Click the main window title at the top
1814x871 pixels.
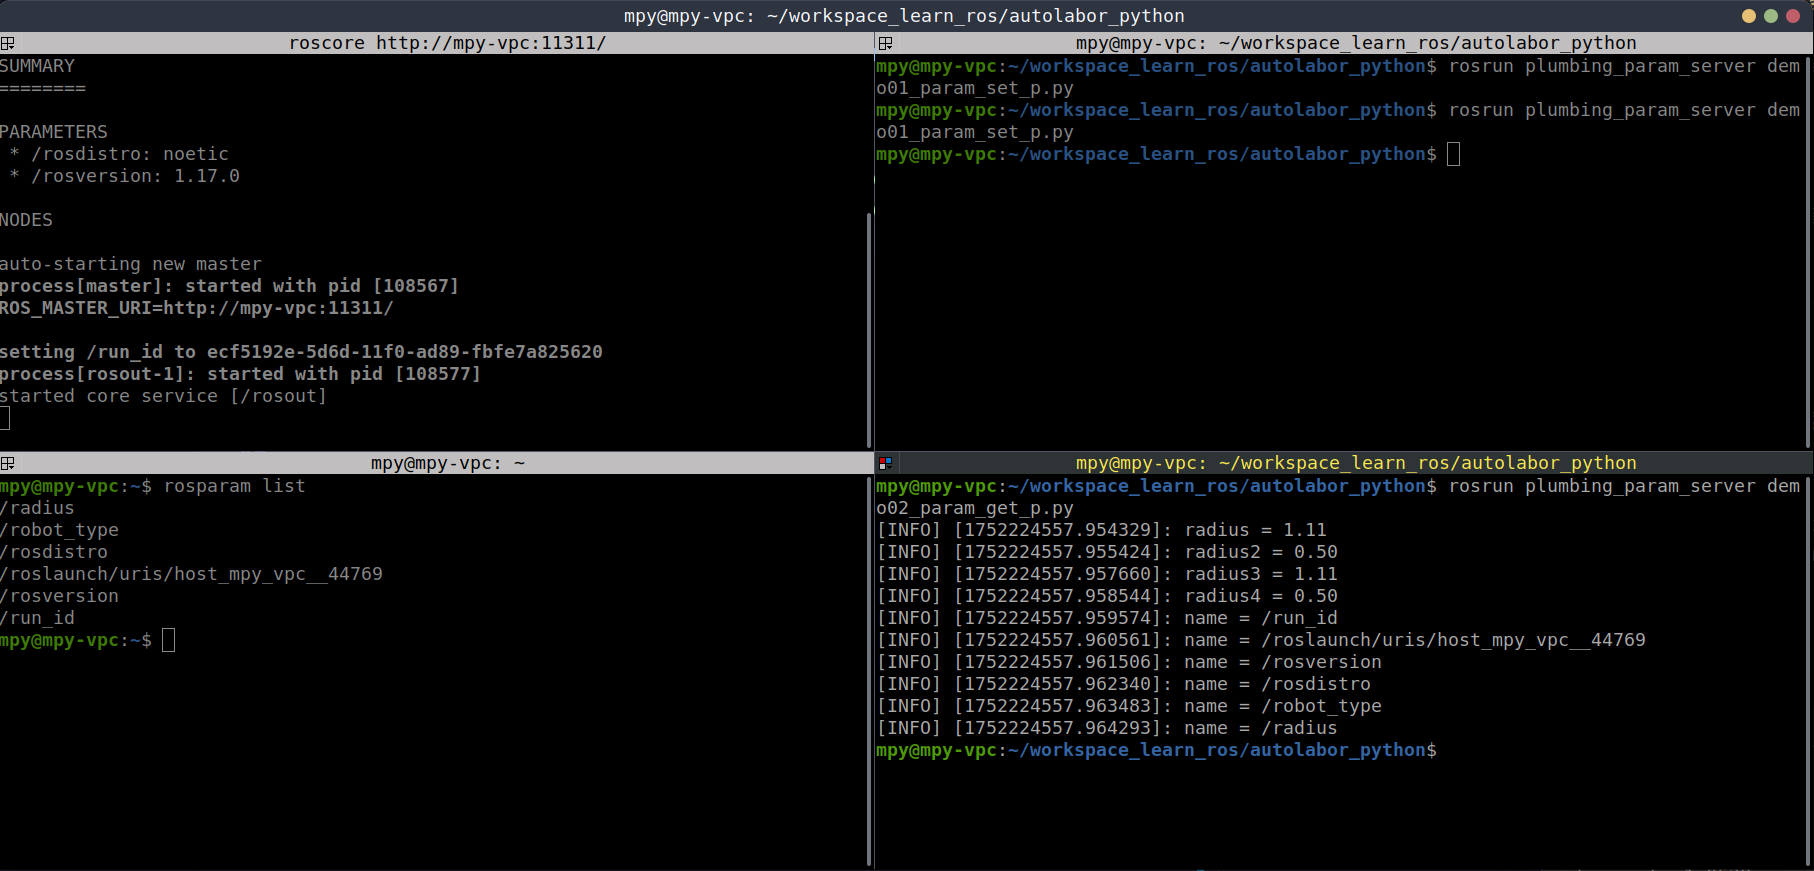coord(904,16)
